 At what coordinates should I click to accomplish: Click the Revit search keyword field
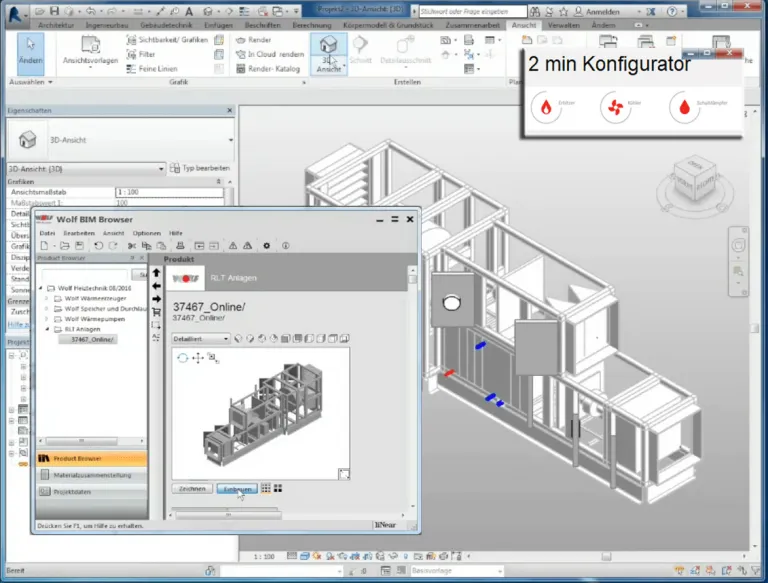(x=472, y=11)
